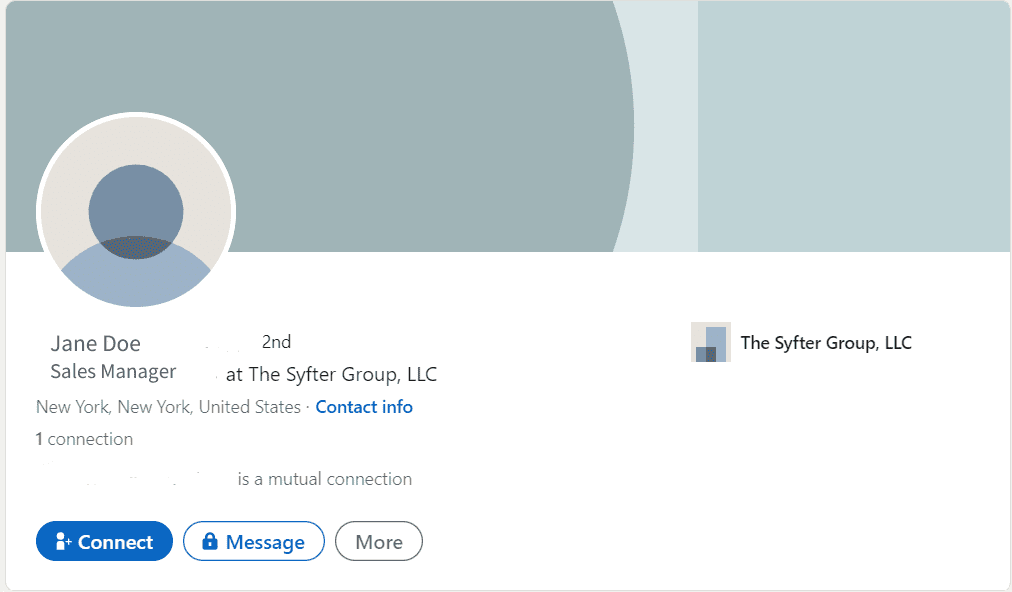1012x592 pixels.
Task: Click the New York location text
Action: tap(168, 407)
